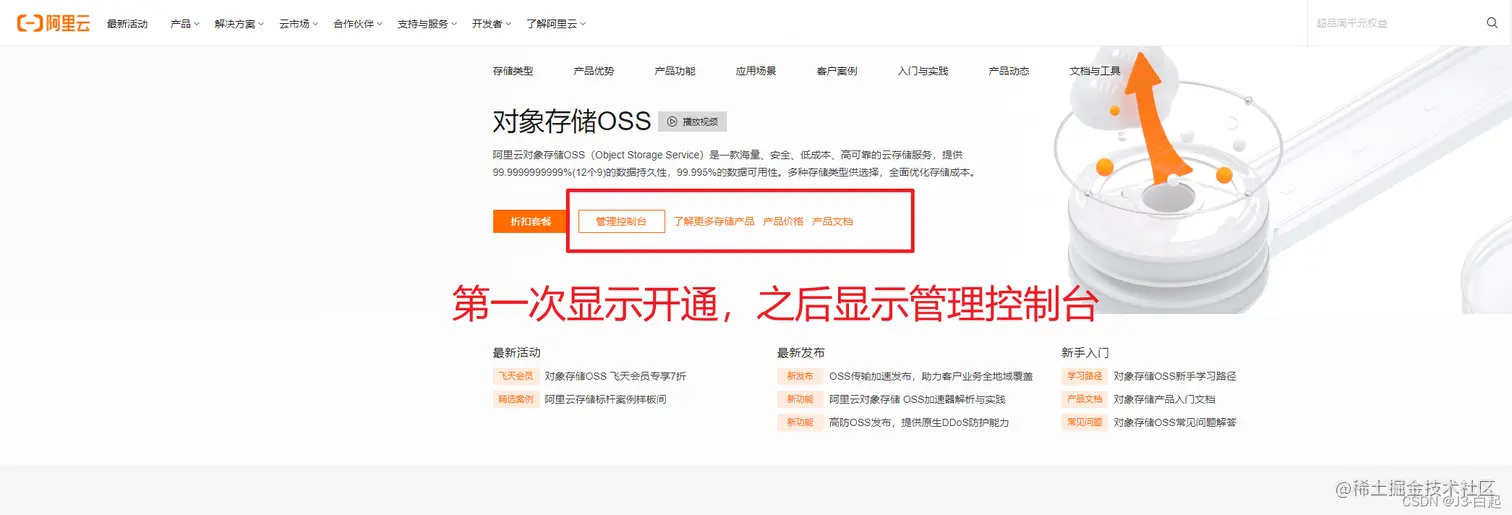Click the 新手入门 section heading
Screen dimensions: 1512x515
tap(1085, 353)
